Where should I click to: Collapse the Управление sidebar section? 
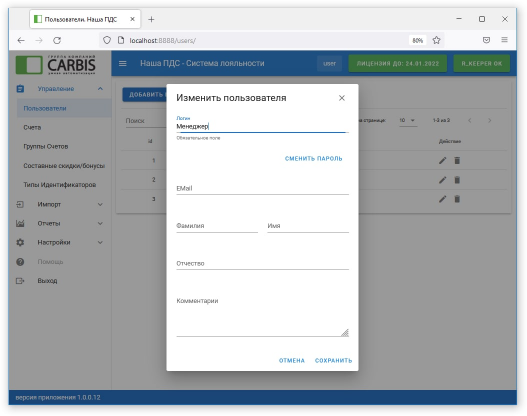coord(59,89)
